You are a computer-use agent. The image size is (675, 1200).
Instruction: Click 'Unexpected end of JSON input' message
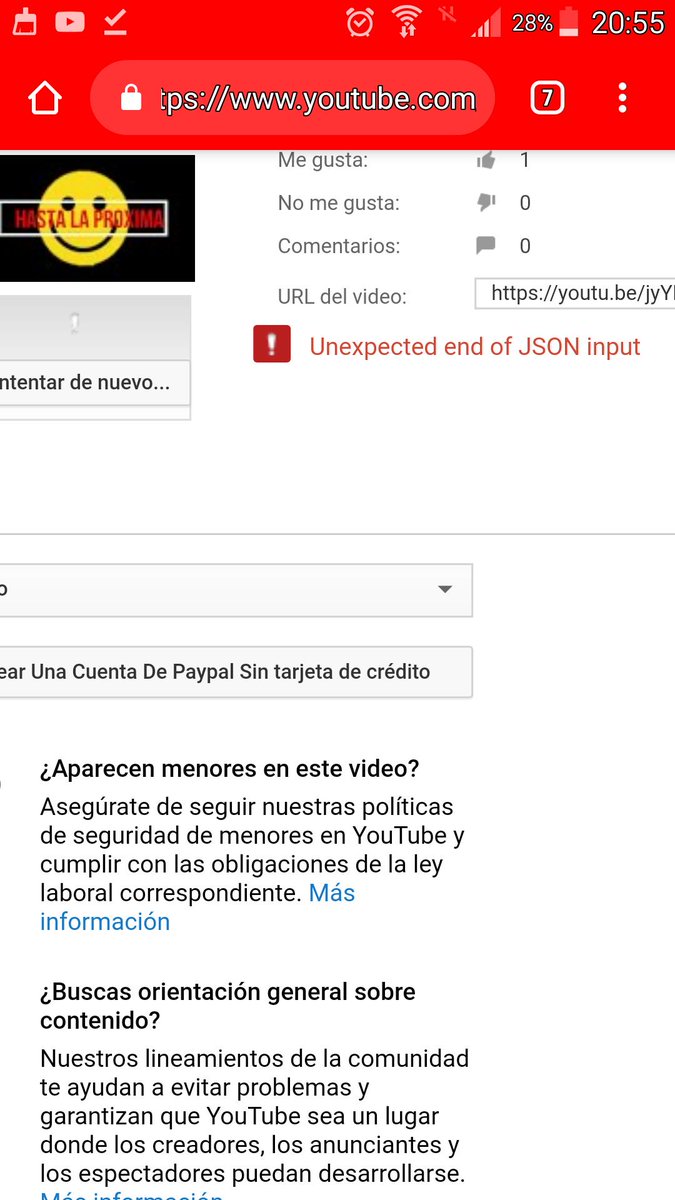[475, 347]
